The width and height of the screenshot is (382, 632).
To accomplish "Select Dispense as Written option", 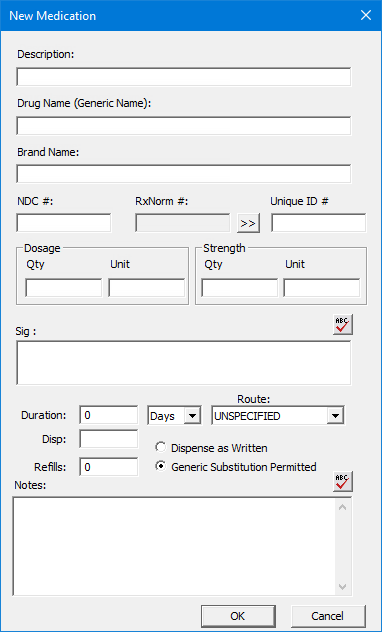I will 212,448.
